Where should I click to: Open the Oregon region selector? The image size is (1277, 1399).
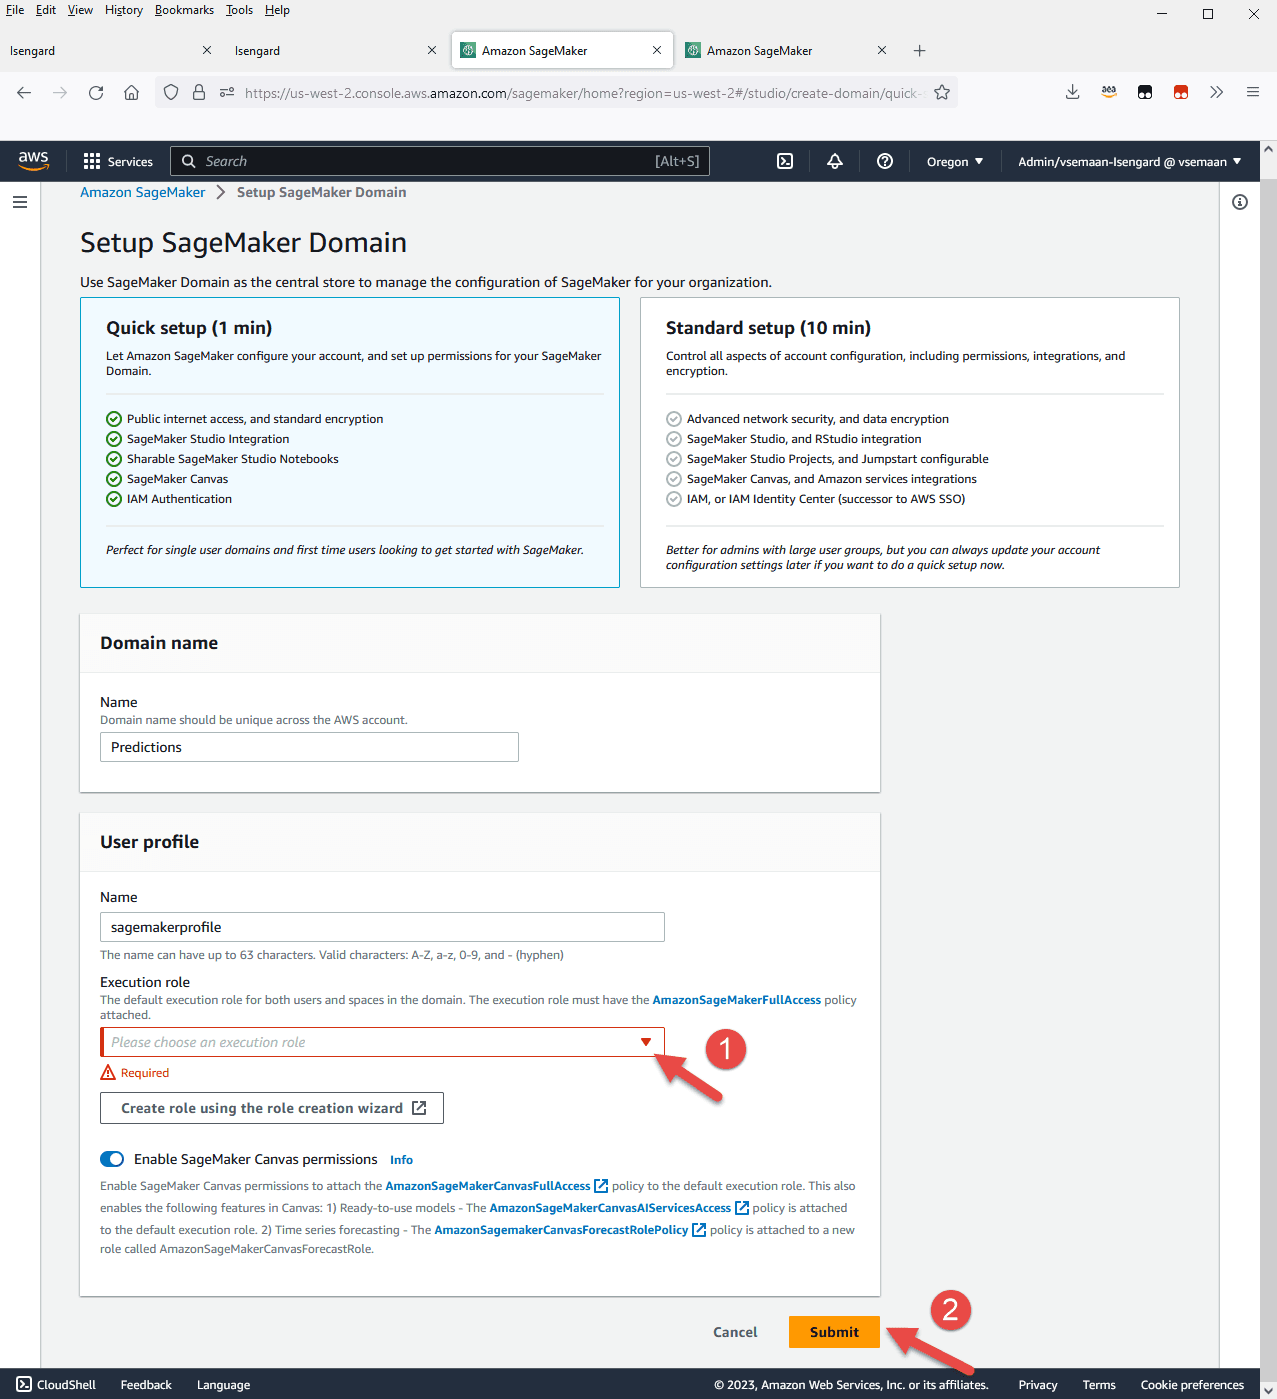tap(955, 161)
